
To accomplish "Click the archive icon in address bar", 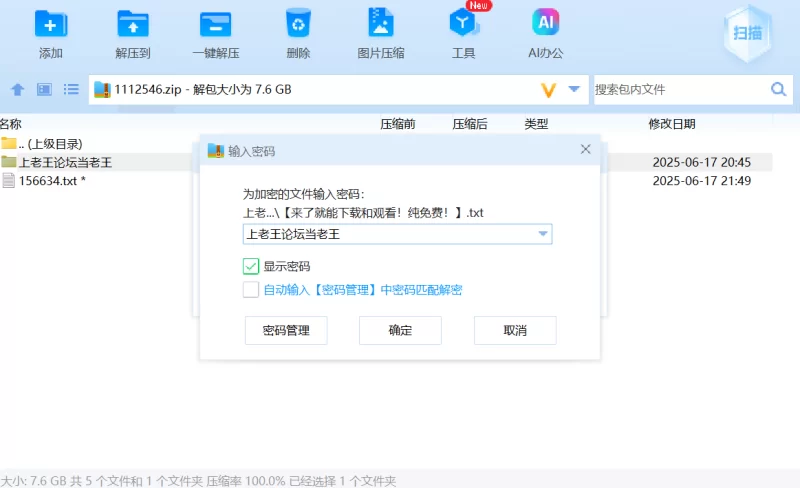I will coord(102,90).
